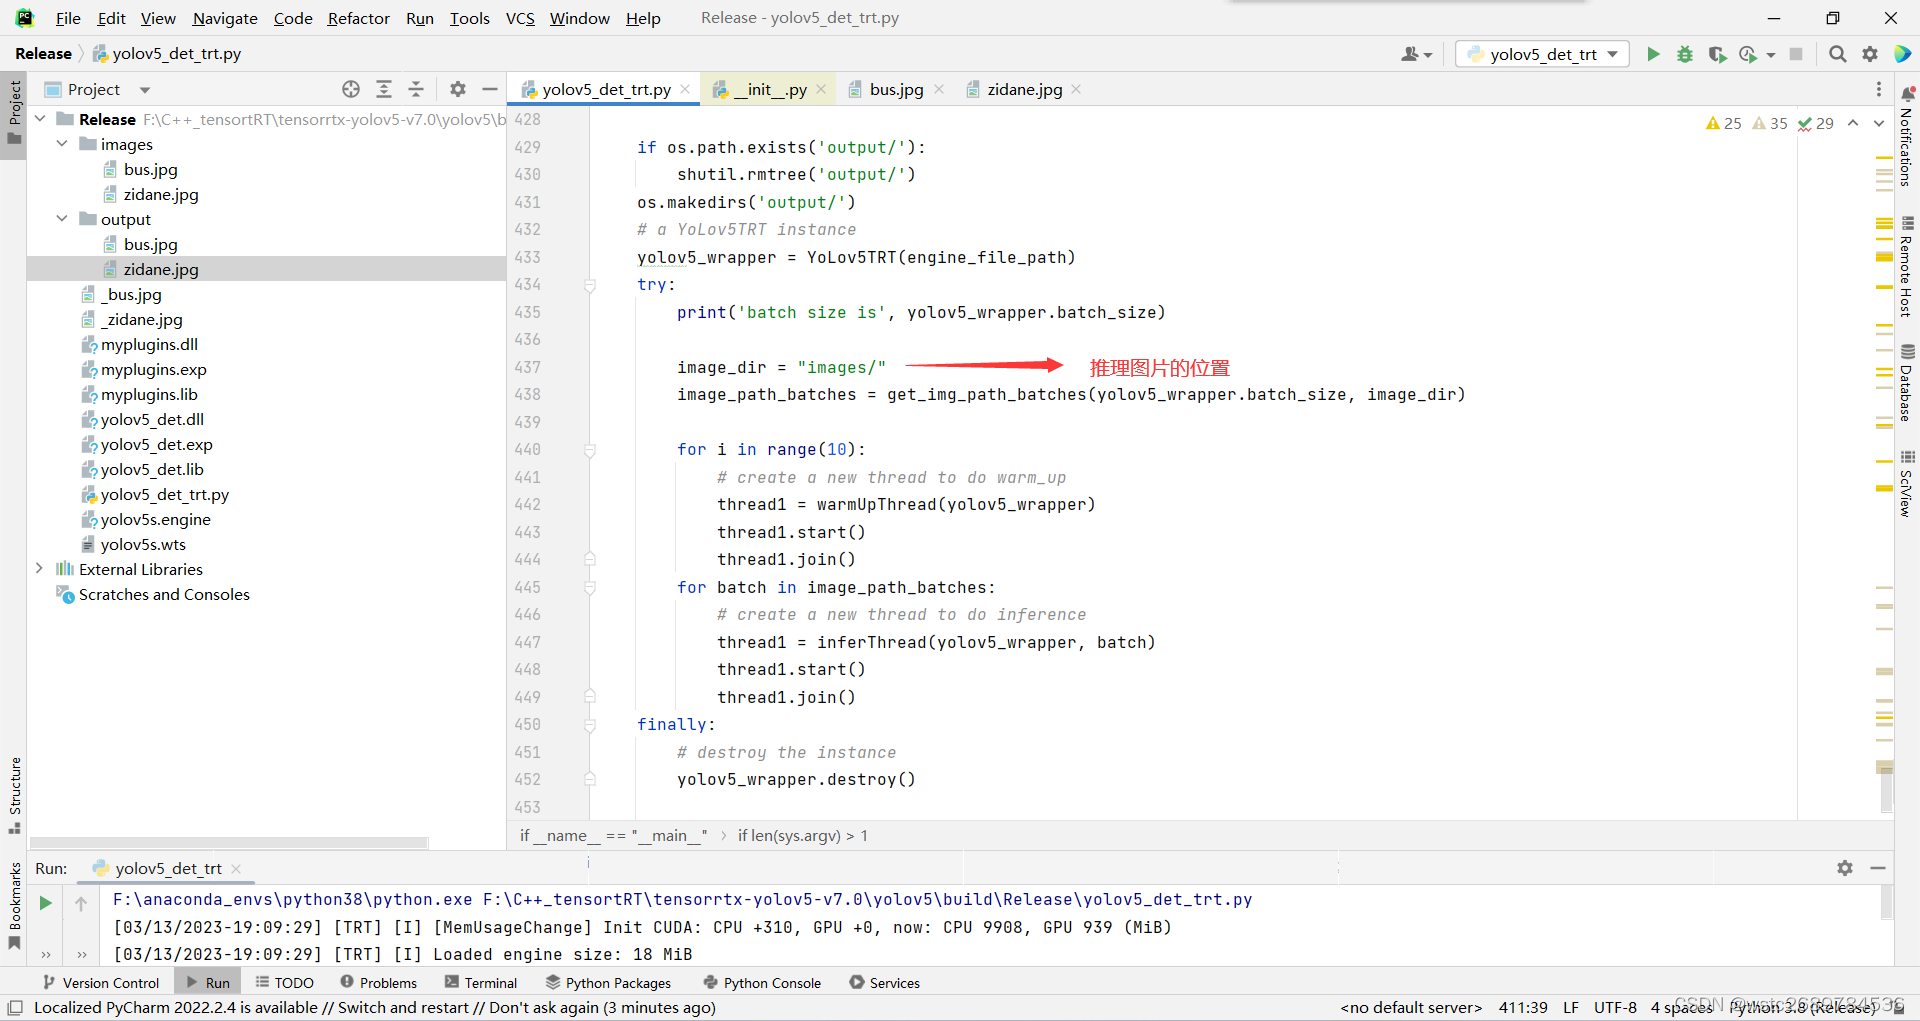
Task: Switch to bus.jpg editor tab
Action: [896, 89]
